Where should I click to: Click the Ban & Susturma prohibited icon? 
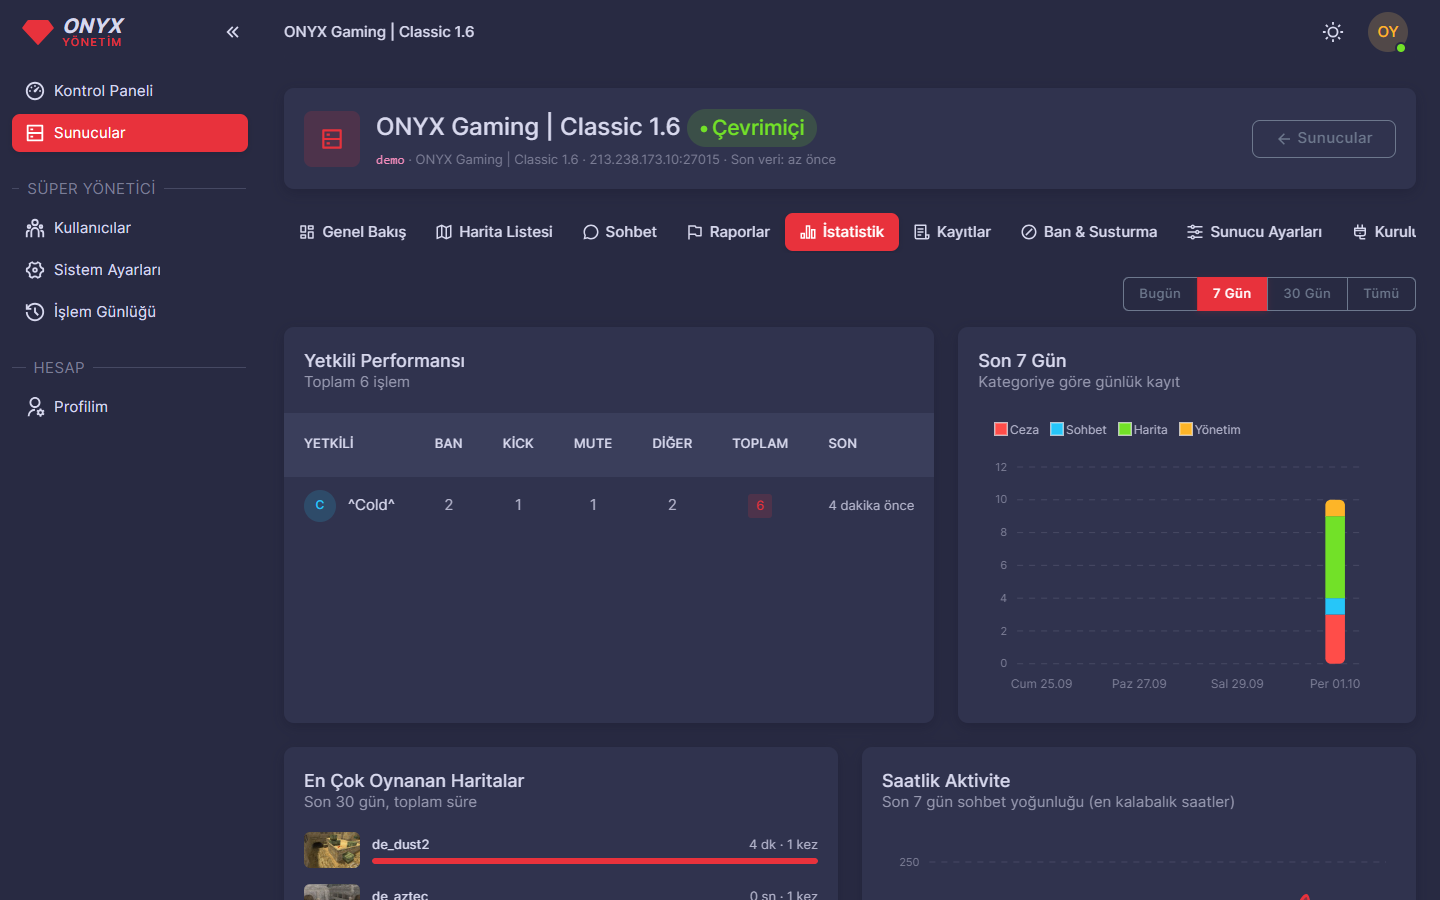pyautogui.click(x=1029, y=232)
